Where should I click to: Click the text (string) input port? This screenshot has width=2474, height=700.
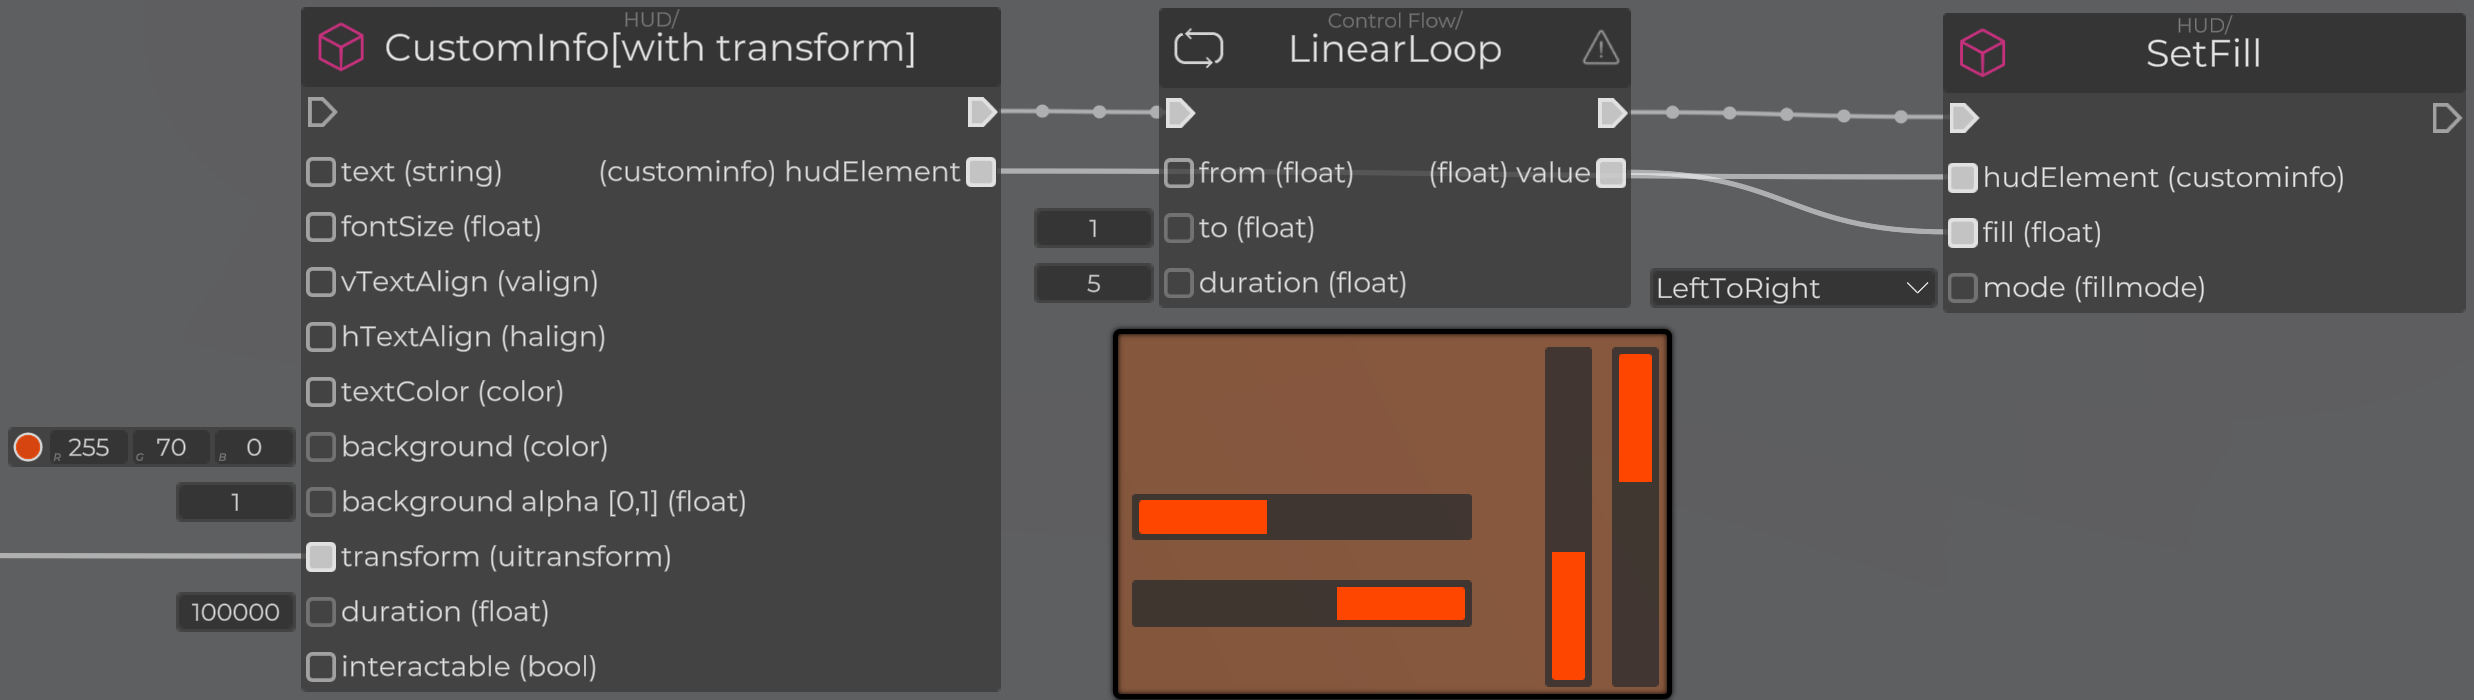[321, 172]
